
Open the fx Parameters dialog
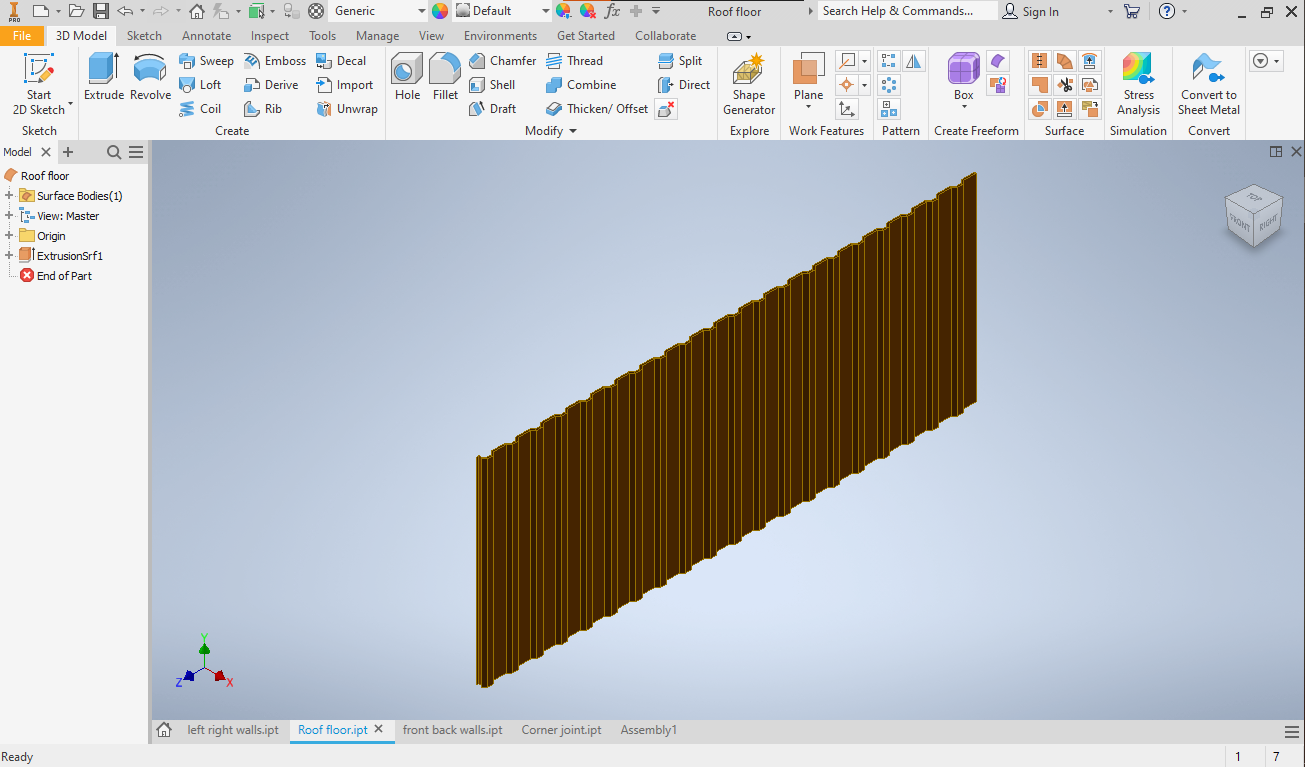click(x=612, y=11)
